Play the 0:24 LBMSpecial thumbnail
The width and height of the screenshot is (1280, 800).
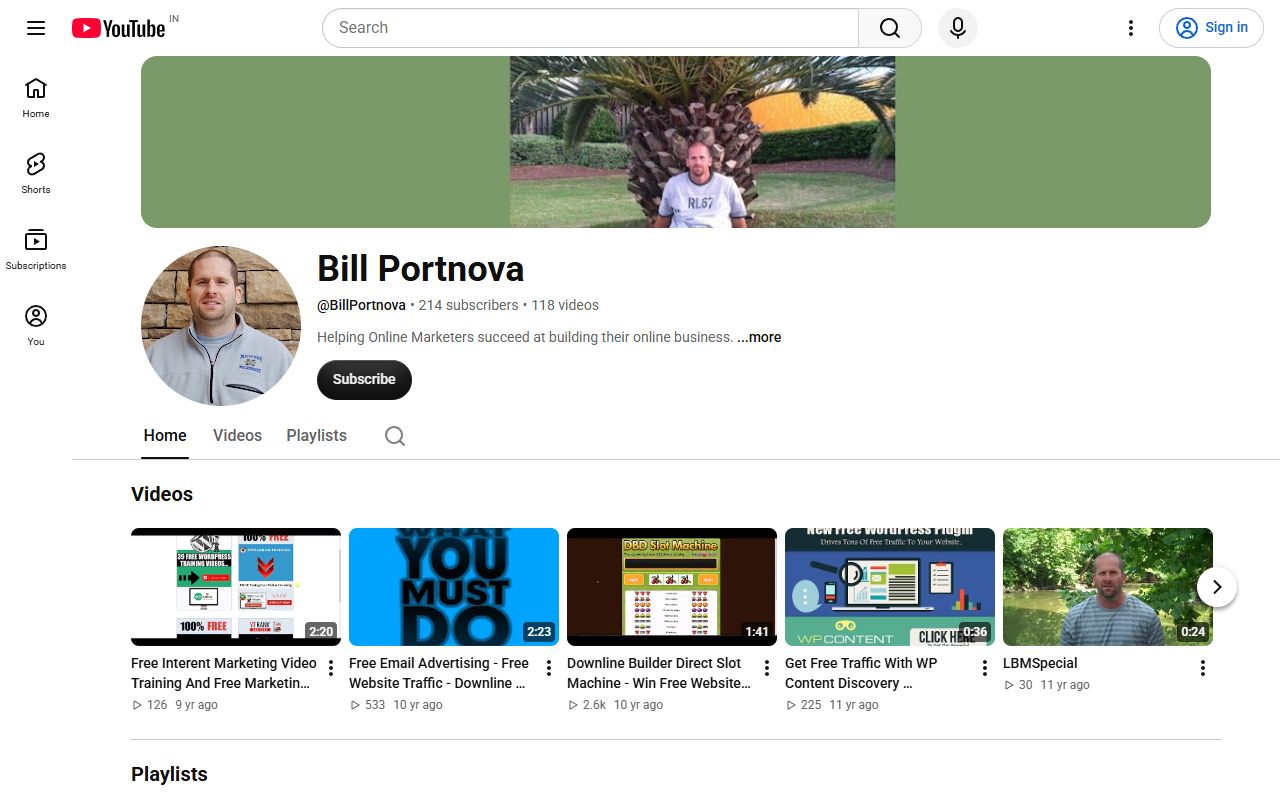click(1108, 587)
